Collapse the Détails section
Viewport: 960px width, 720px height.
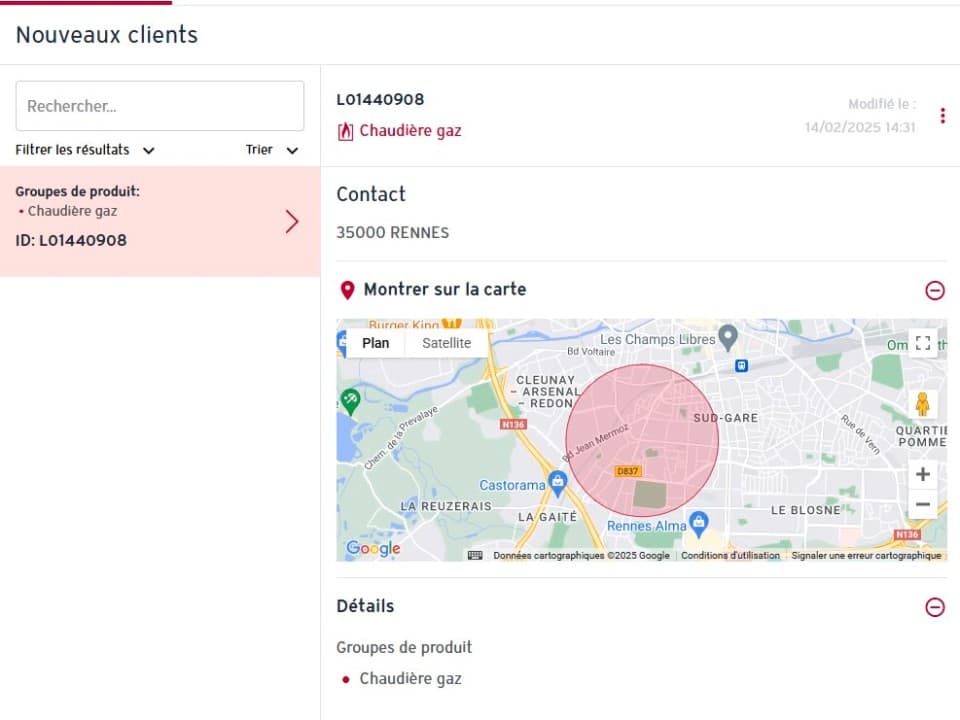pyautogui.click(x=935, y=607)
